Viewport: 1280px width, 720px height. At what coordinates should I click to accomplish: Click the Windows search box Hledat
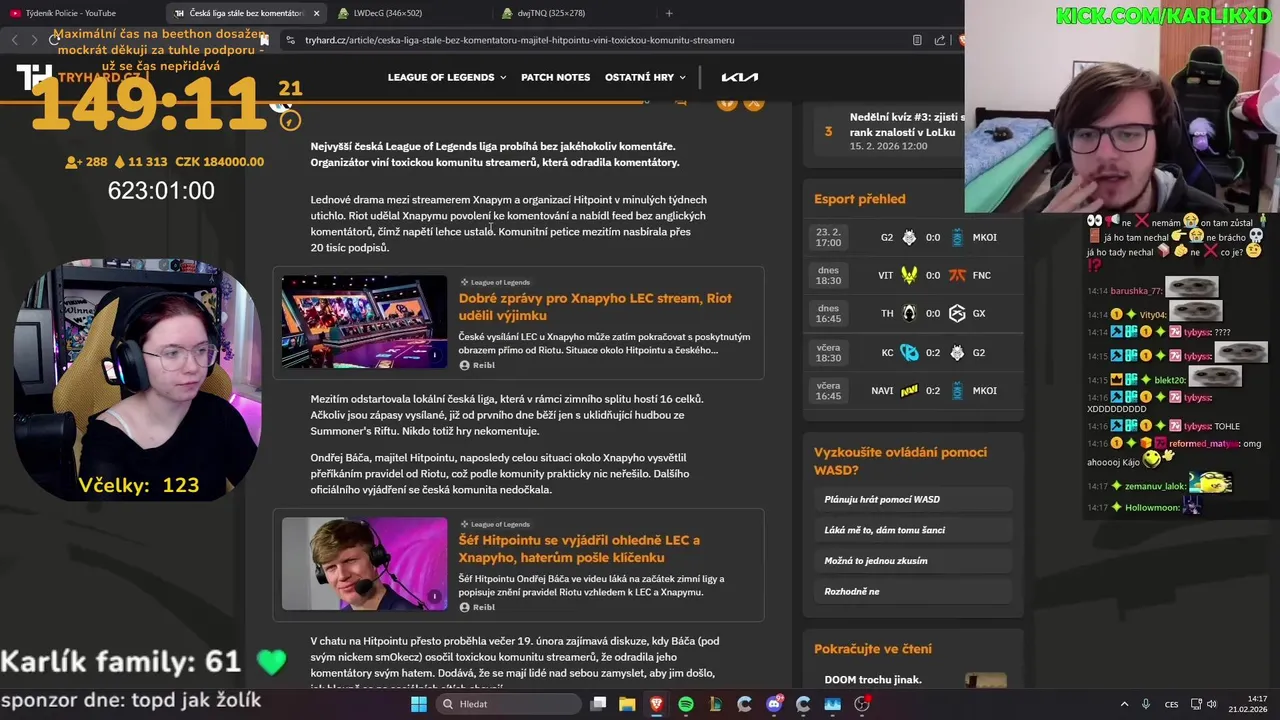click(x=508, y=704)
